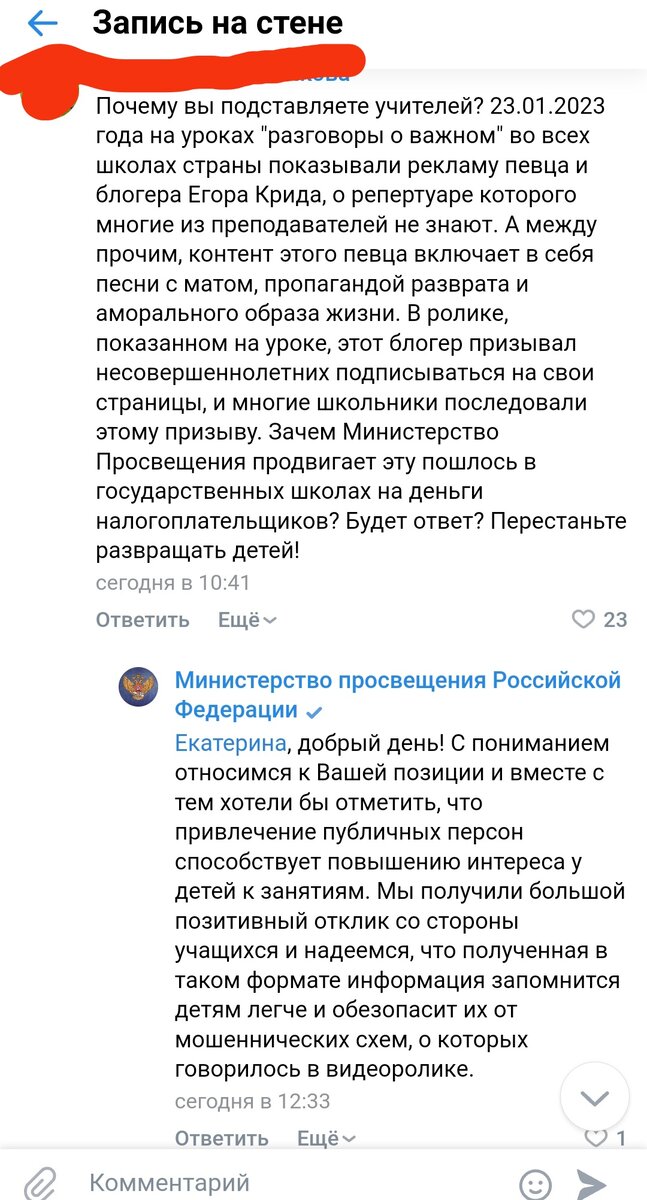Image resolution: width=647 pixels, height=1200 pixels.
Task: Tap the "Запись на стене" header title
Action: point(218,23)
